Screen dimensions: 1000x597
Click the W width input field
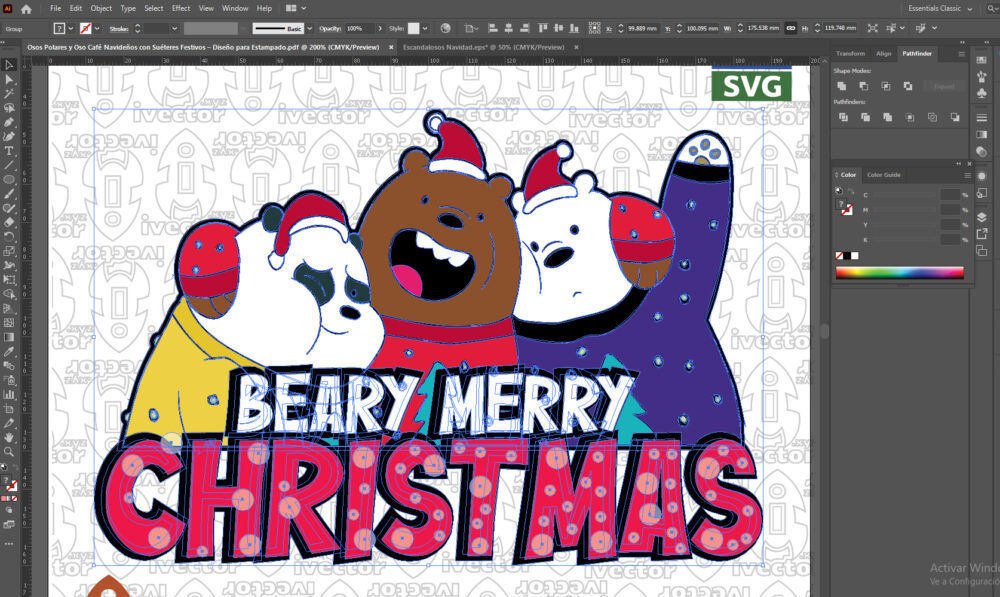pos(763,28)
